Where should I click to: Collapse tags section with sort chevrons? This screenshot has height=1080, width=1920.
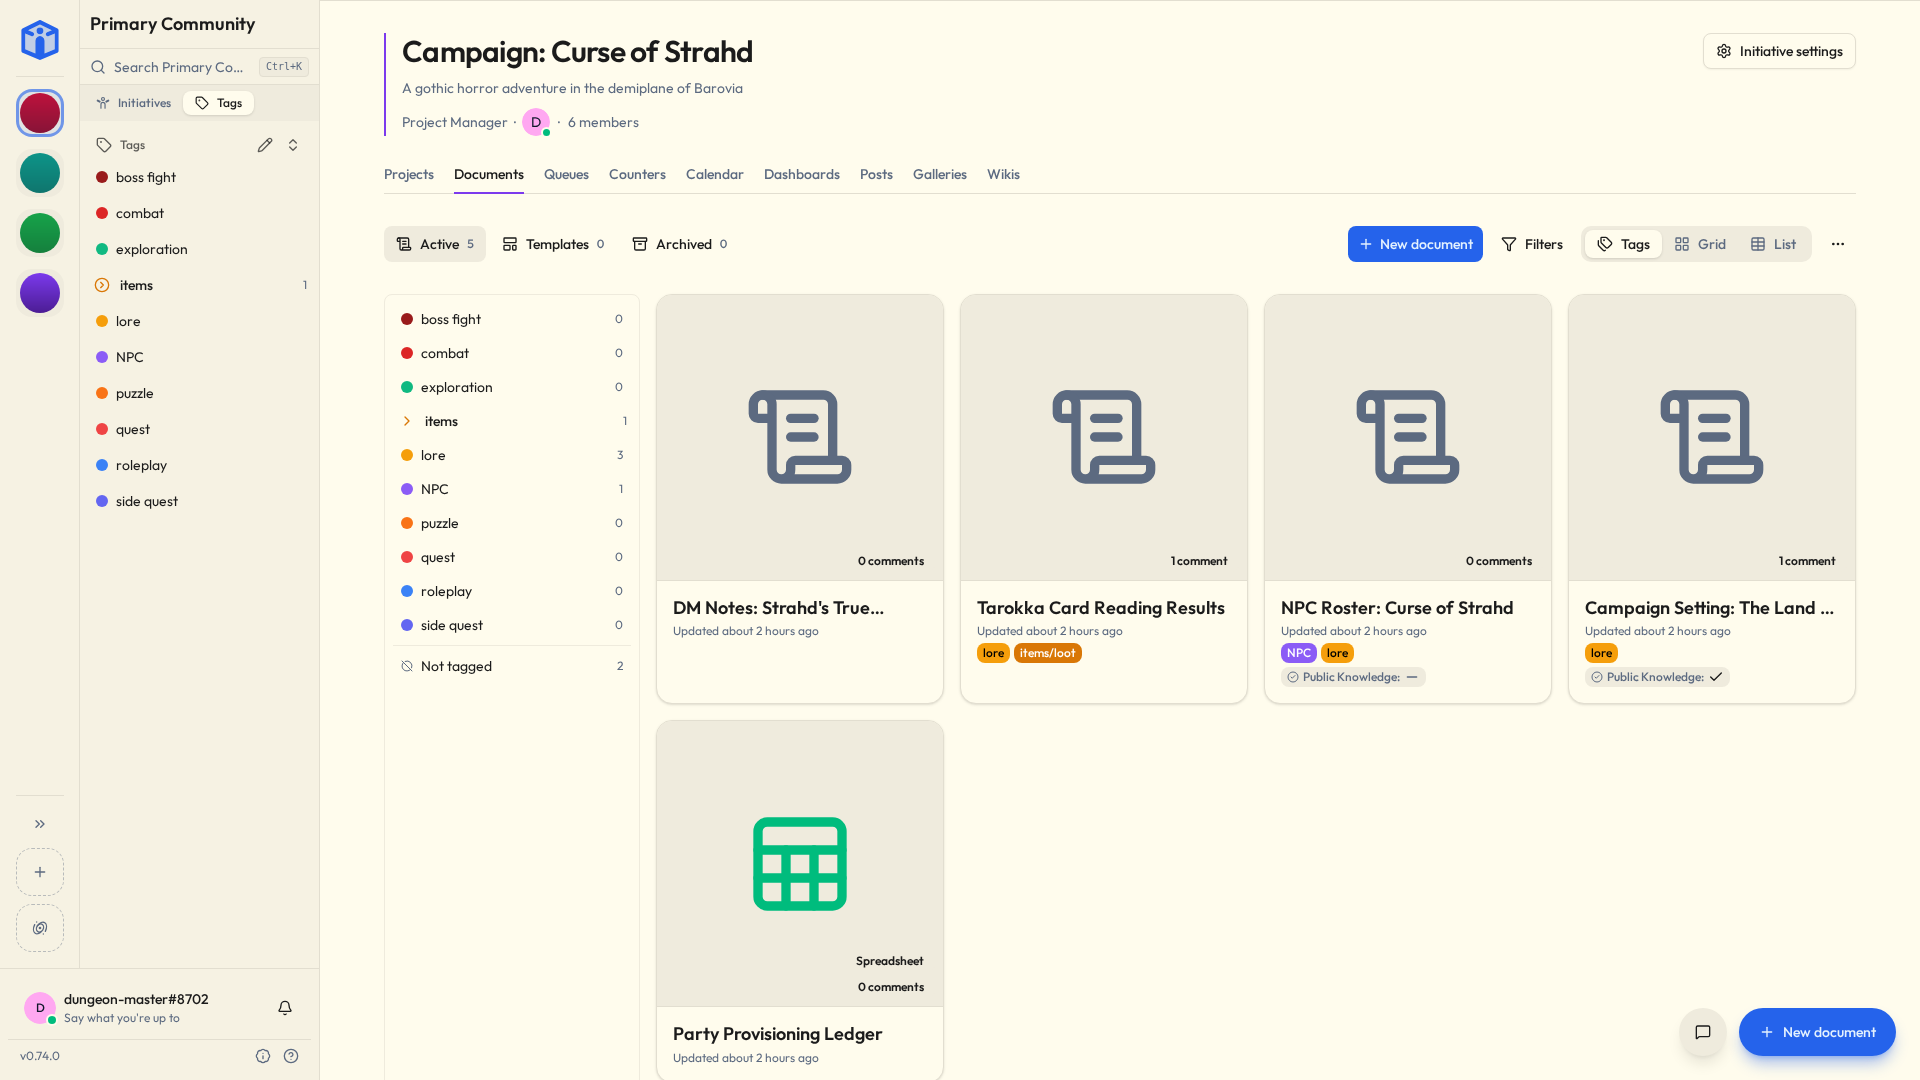293,145
